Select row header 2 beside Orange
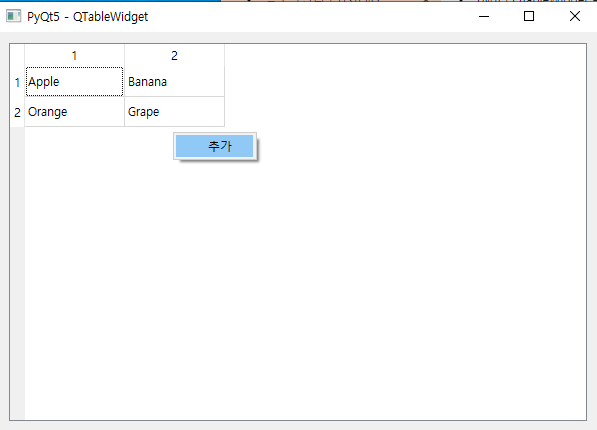597x430 pixels. [x=18, y=112]
